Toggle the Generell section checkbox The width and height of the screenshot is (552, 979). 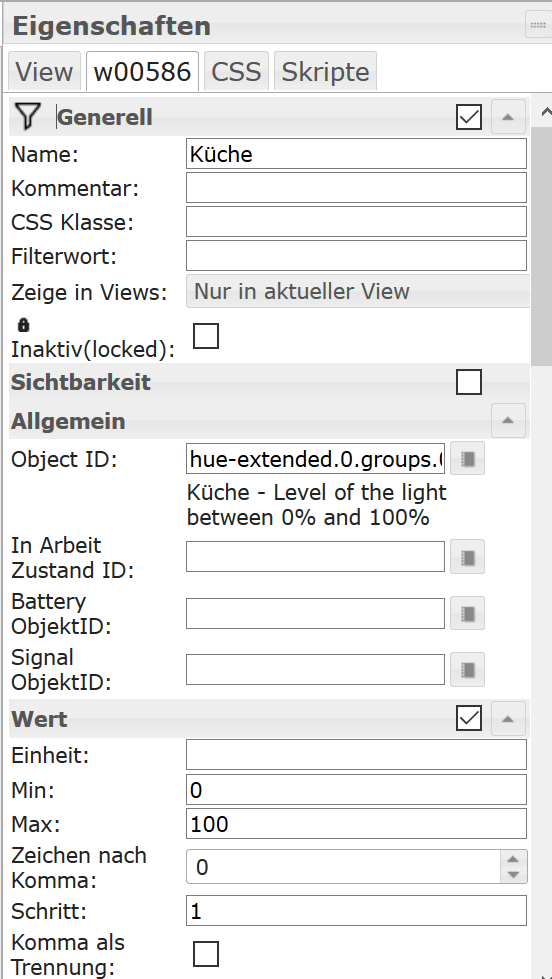point(469,117)
